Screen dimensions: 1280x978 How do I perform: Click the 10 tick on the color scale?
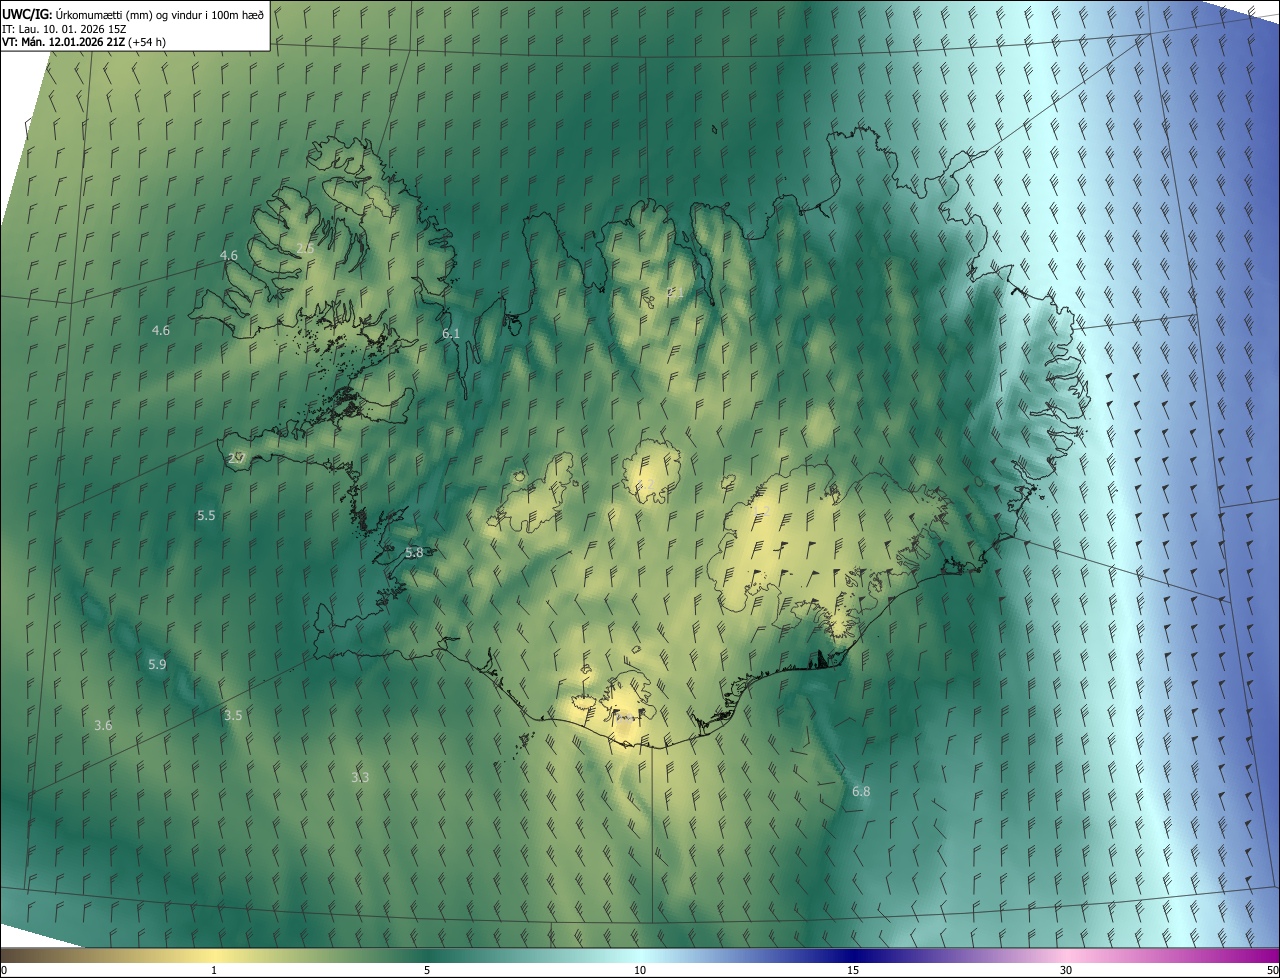pyautogui.click(x=640, y=970)
